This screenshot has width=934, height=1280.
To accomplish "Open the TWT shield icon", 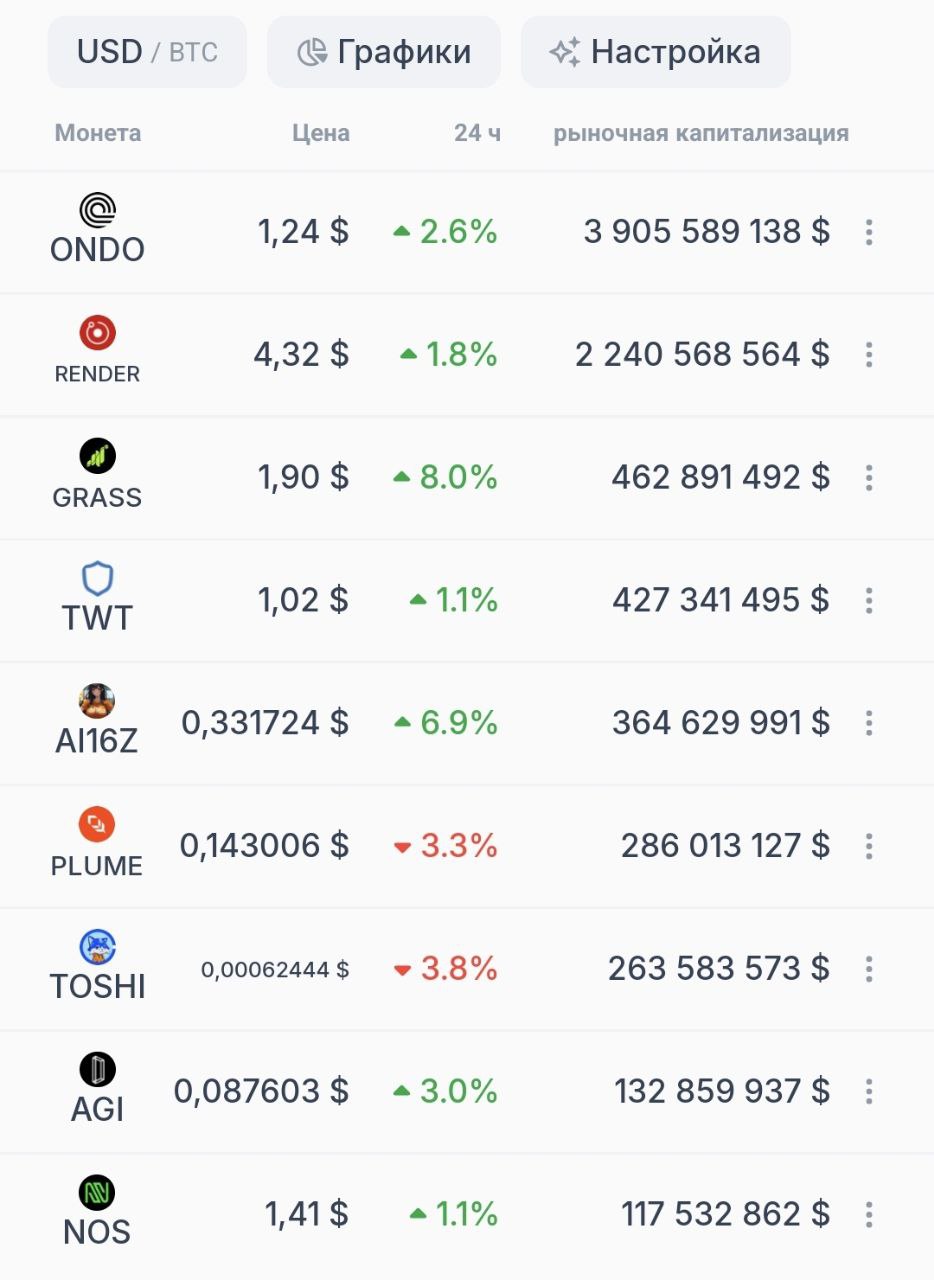I will pyautogui.click(x=98, y=579).
